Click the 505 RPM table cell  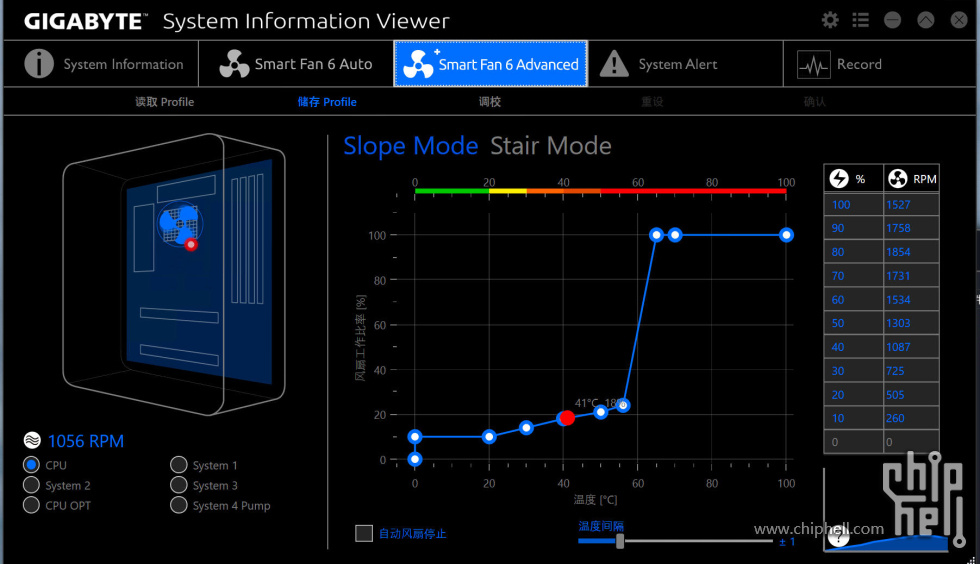pos(911,395)
